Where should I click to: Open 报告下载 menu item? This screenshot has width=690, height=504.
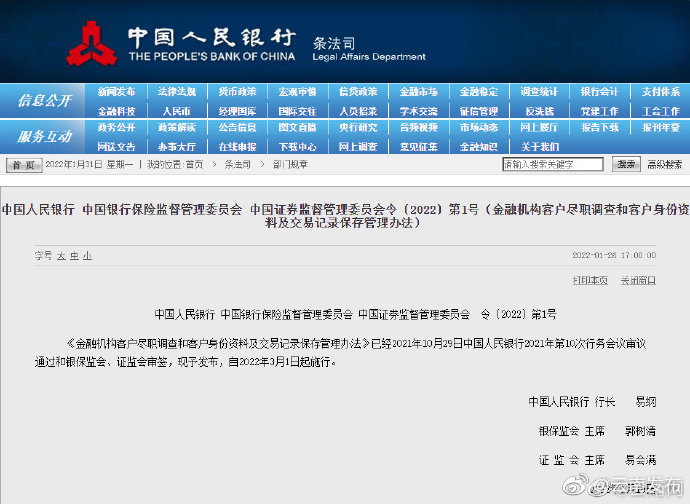599,128
